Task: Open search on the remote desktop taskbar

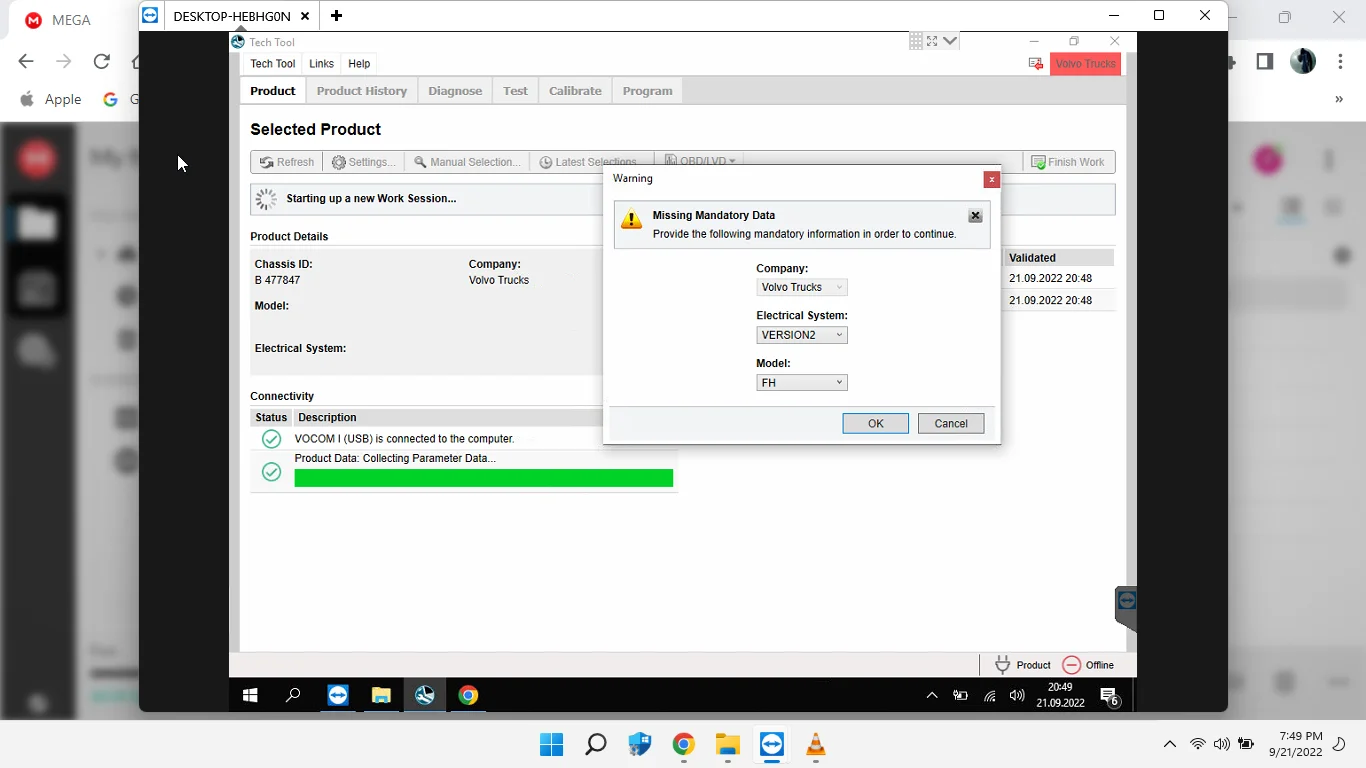Action: [294, 696]
